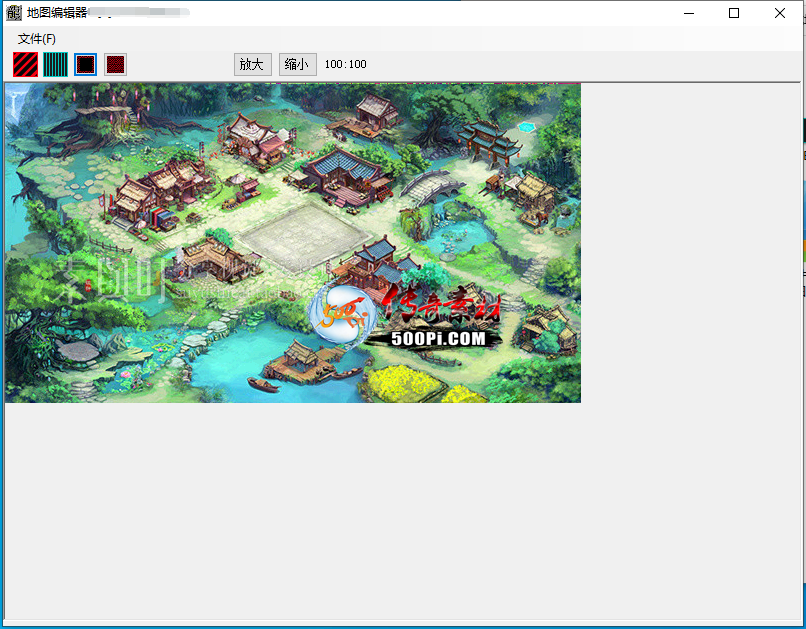Minimize the map editor window
This screenshot has width=806, height=629.
coord(689,13)
